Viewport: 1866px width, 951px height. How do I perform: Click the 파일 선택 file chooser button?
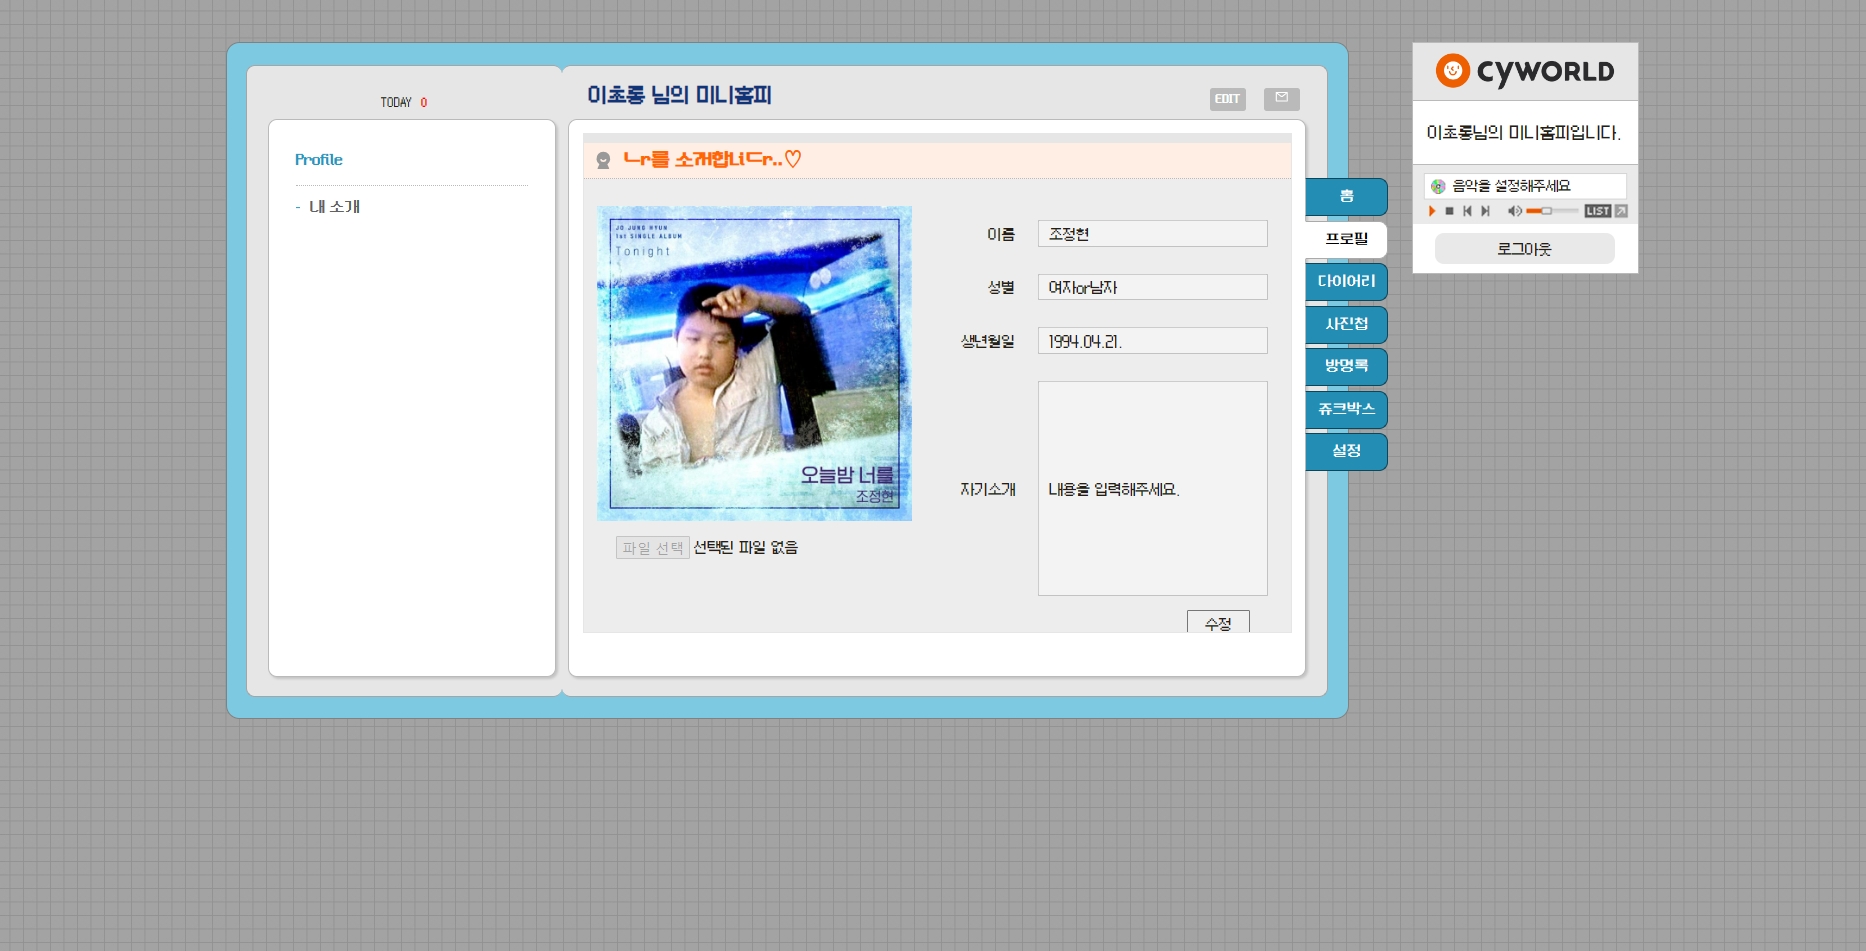(652, 548)
